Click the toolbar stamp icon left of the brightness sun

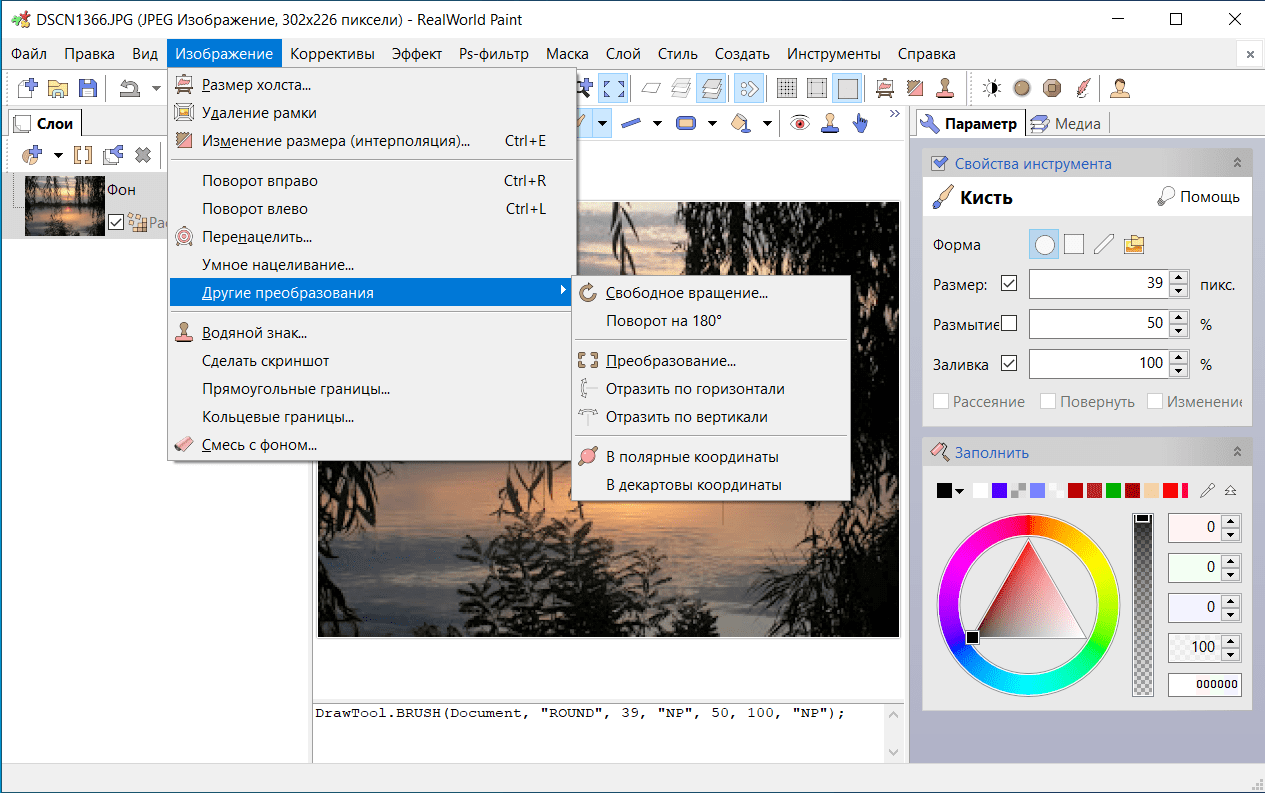coord(943,88)
